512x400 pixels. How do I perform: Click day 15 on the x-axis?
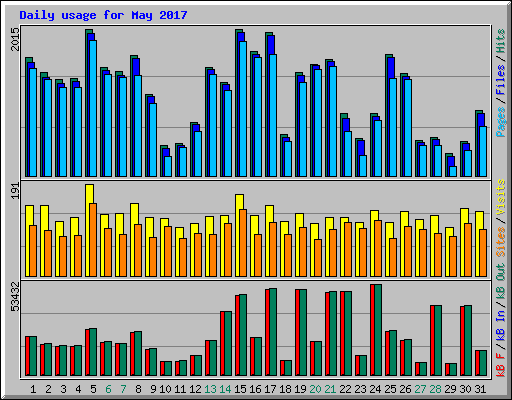pos(240,389)
